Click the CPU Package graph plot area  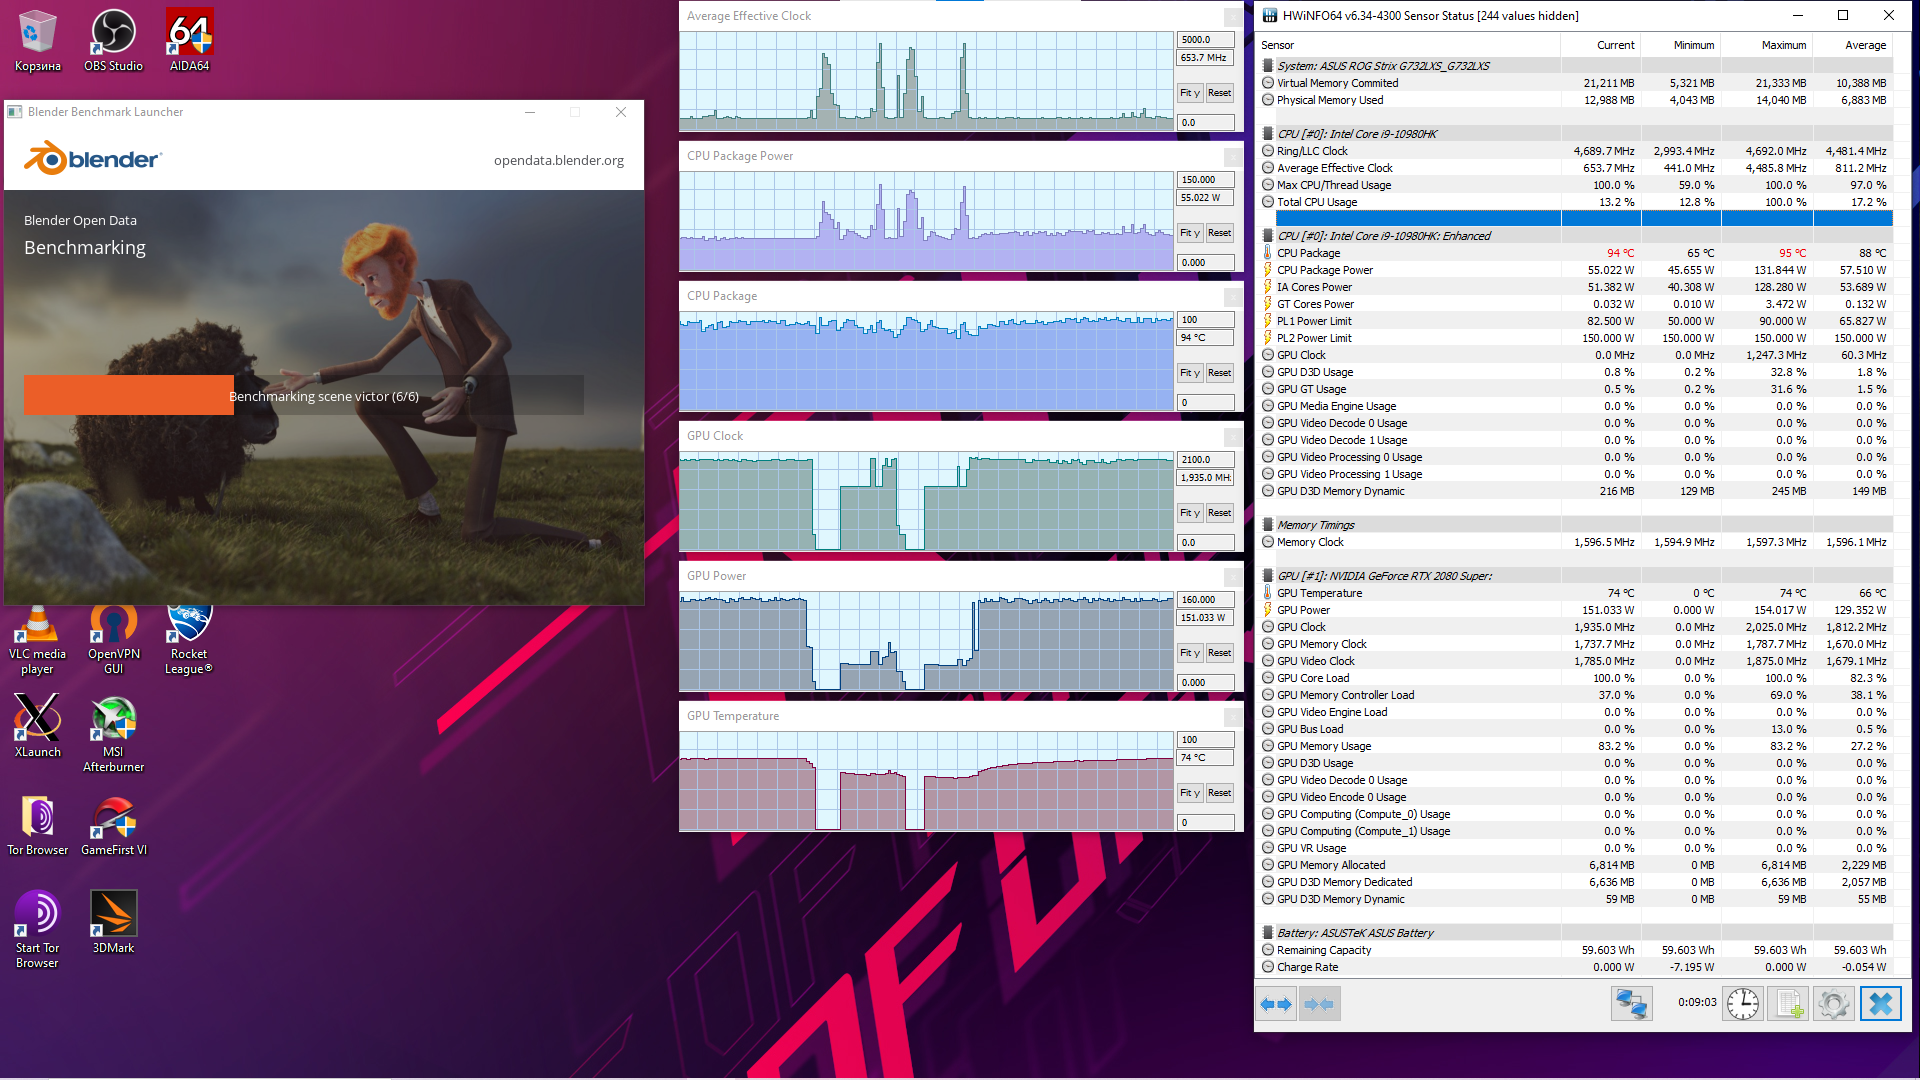coord(927,361)
